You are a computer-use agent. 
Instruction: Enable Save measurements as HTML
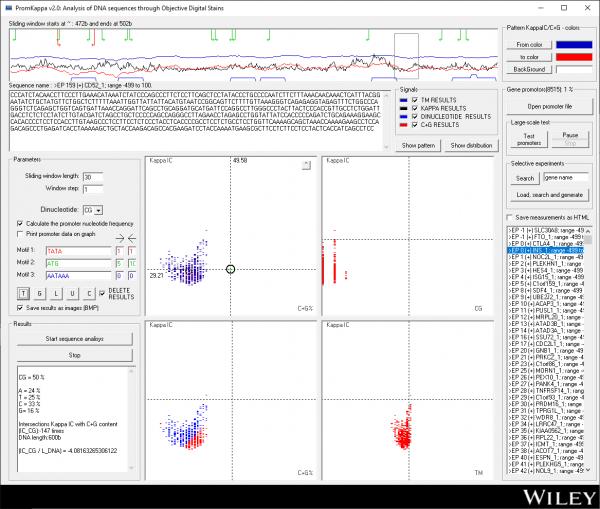(510, 217)
